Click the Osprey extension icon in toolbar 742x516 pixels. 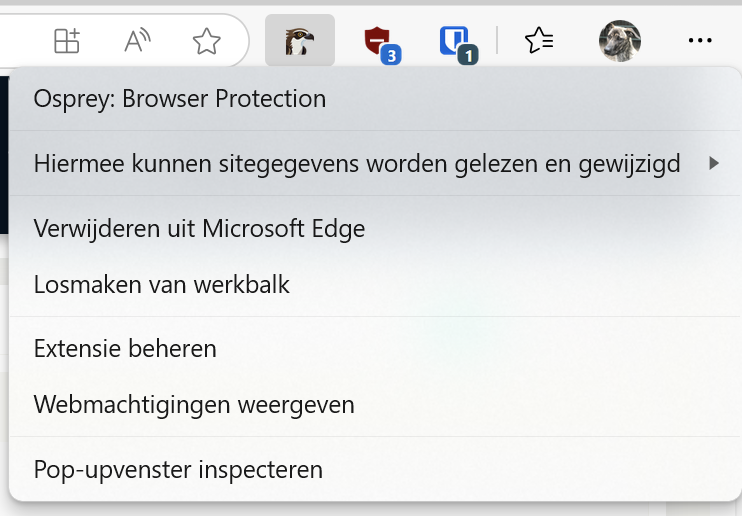coord(300,41)
